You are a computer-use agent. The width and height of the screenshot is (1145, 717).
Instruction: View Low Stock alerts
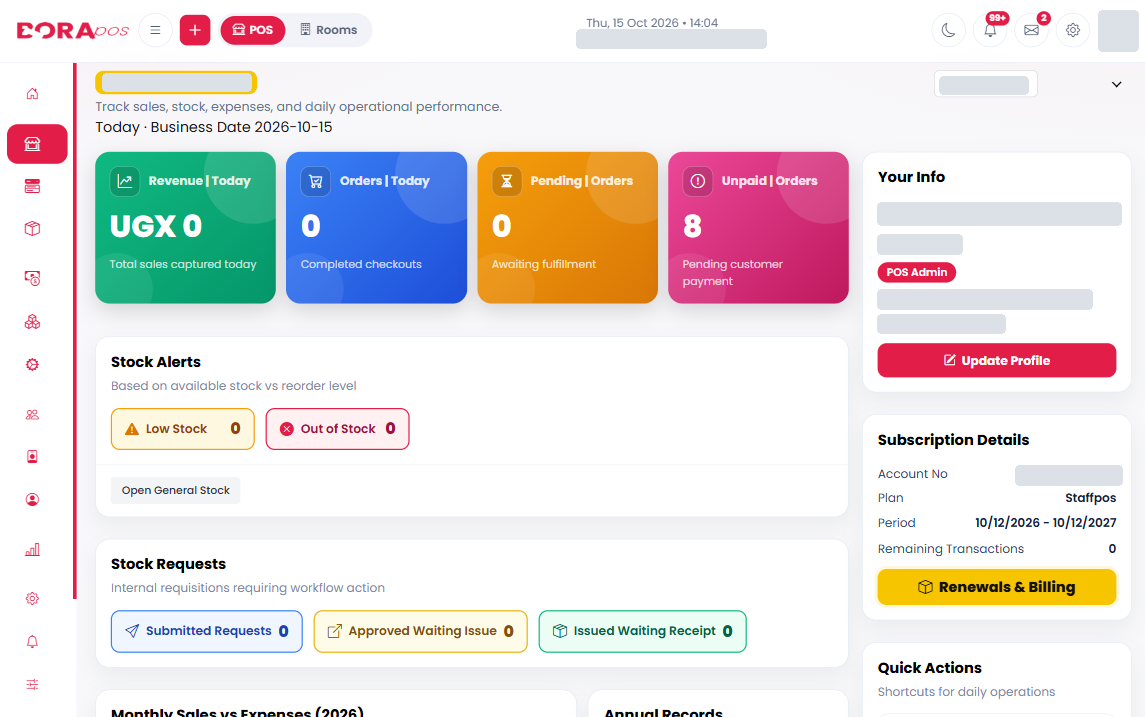[183, 429]
